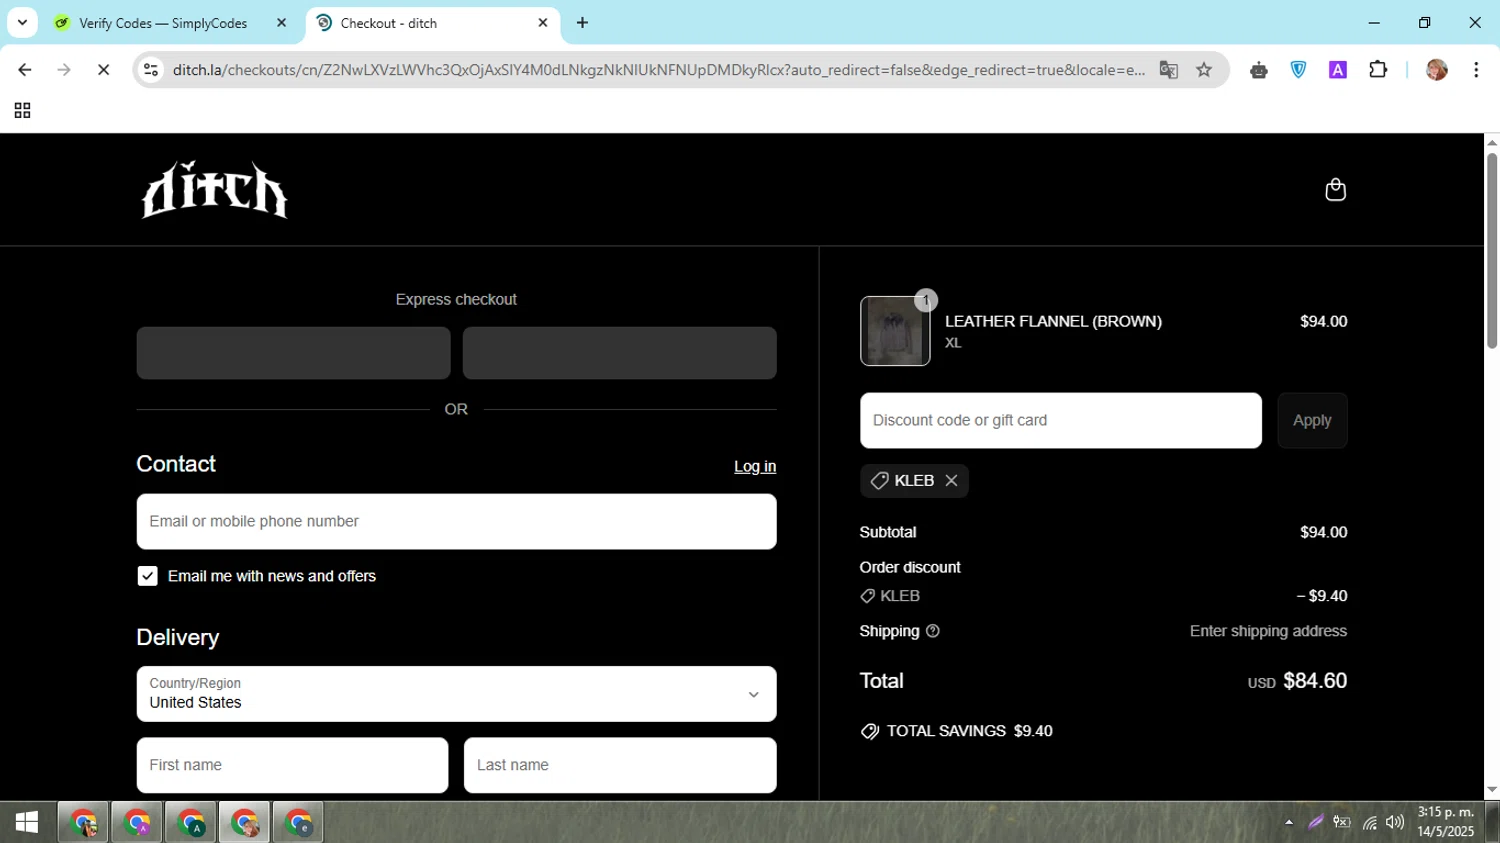The width and height of the screenshot is (1500, 843).
Task: Close the Checkout - ditch tab
Action: point(543,22)
